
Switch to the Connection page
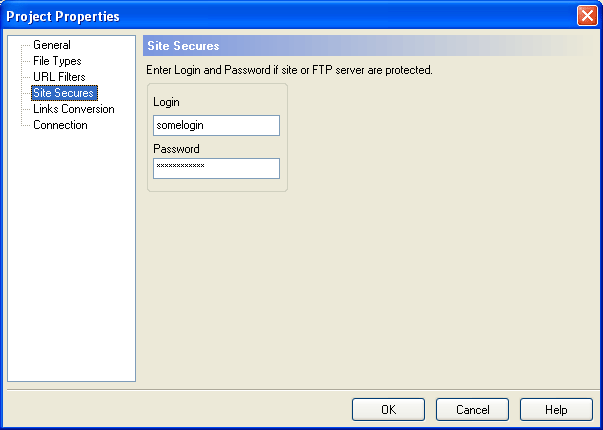click(60, 125)
